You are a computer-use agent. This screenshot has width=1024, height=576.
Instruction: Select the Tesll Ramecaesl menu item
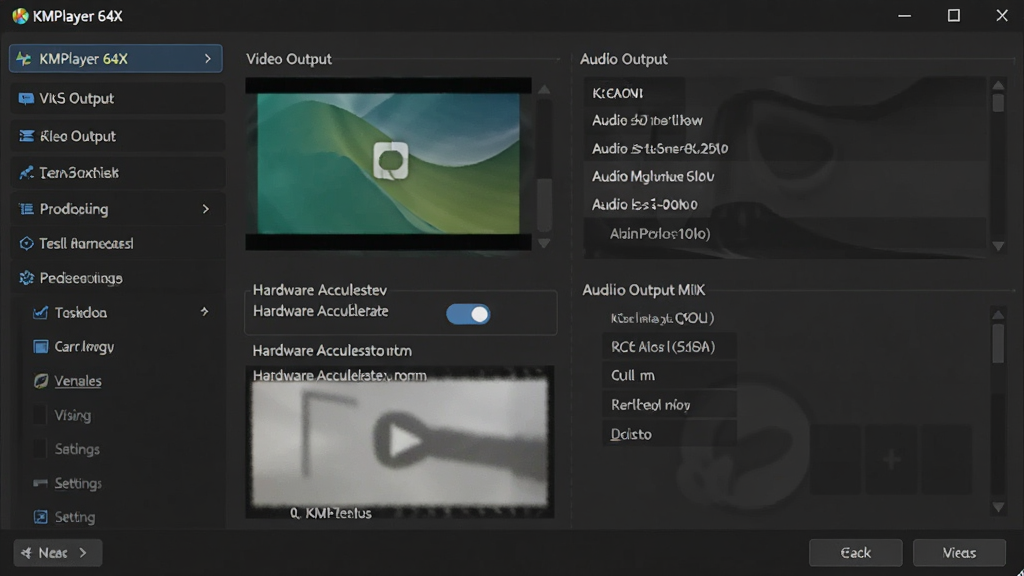tap(118, 244)
